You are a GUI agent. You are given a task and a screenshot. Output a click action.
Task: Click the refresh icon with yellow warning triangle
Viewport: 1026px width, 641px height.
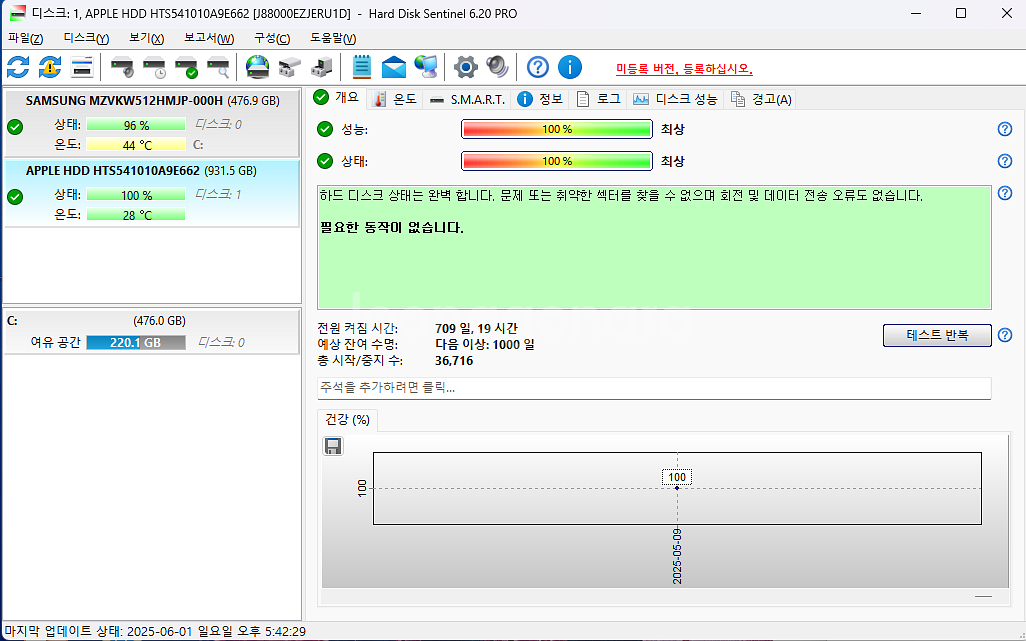click(50, 67)
